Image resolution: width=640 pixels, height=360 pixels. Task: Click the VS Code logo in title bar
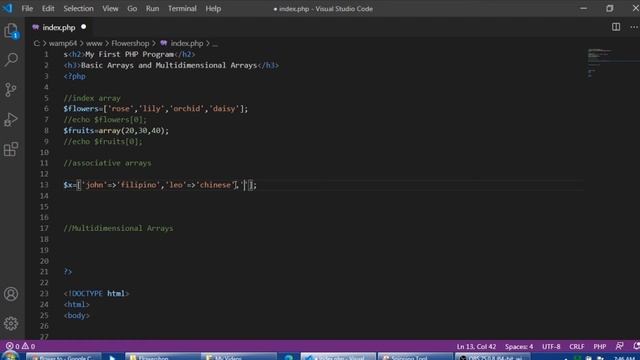pyautogui.click(x=8, y=8)
